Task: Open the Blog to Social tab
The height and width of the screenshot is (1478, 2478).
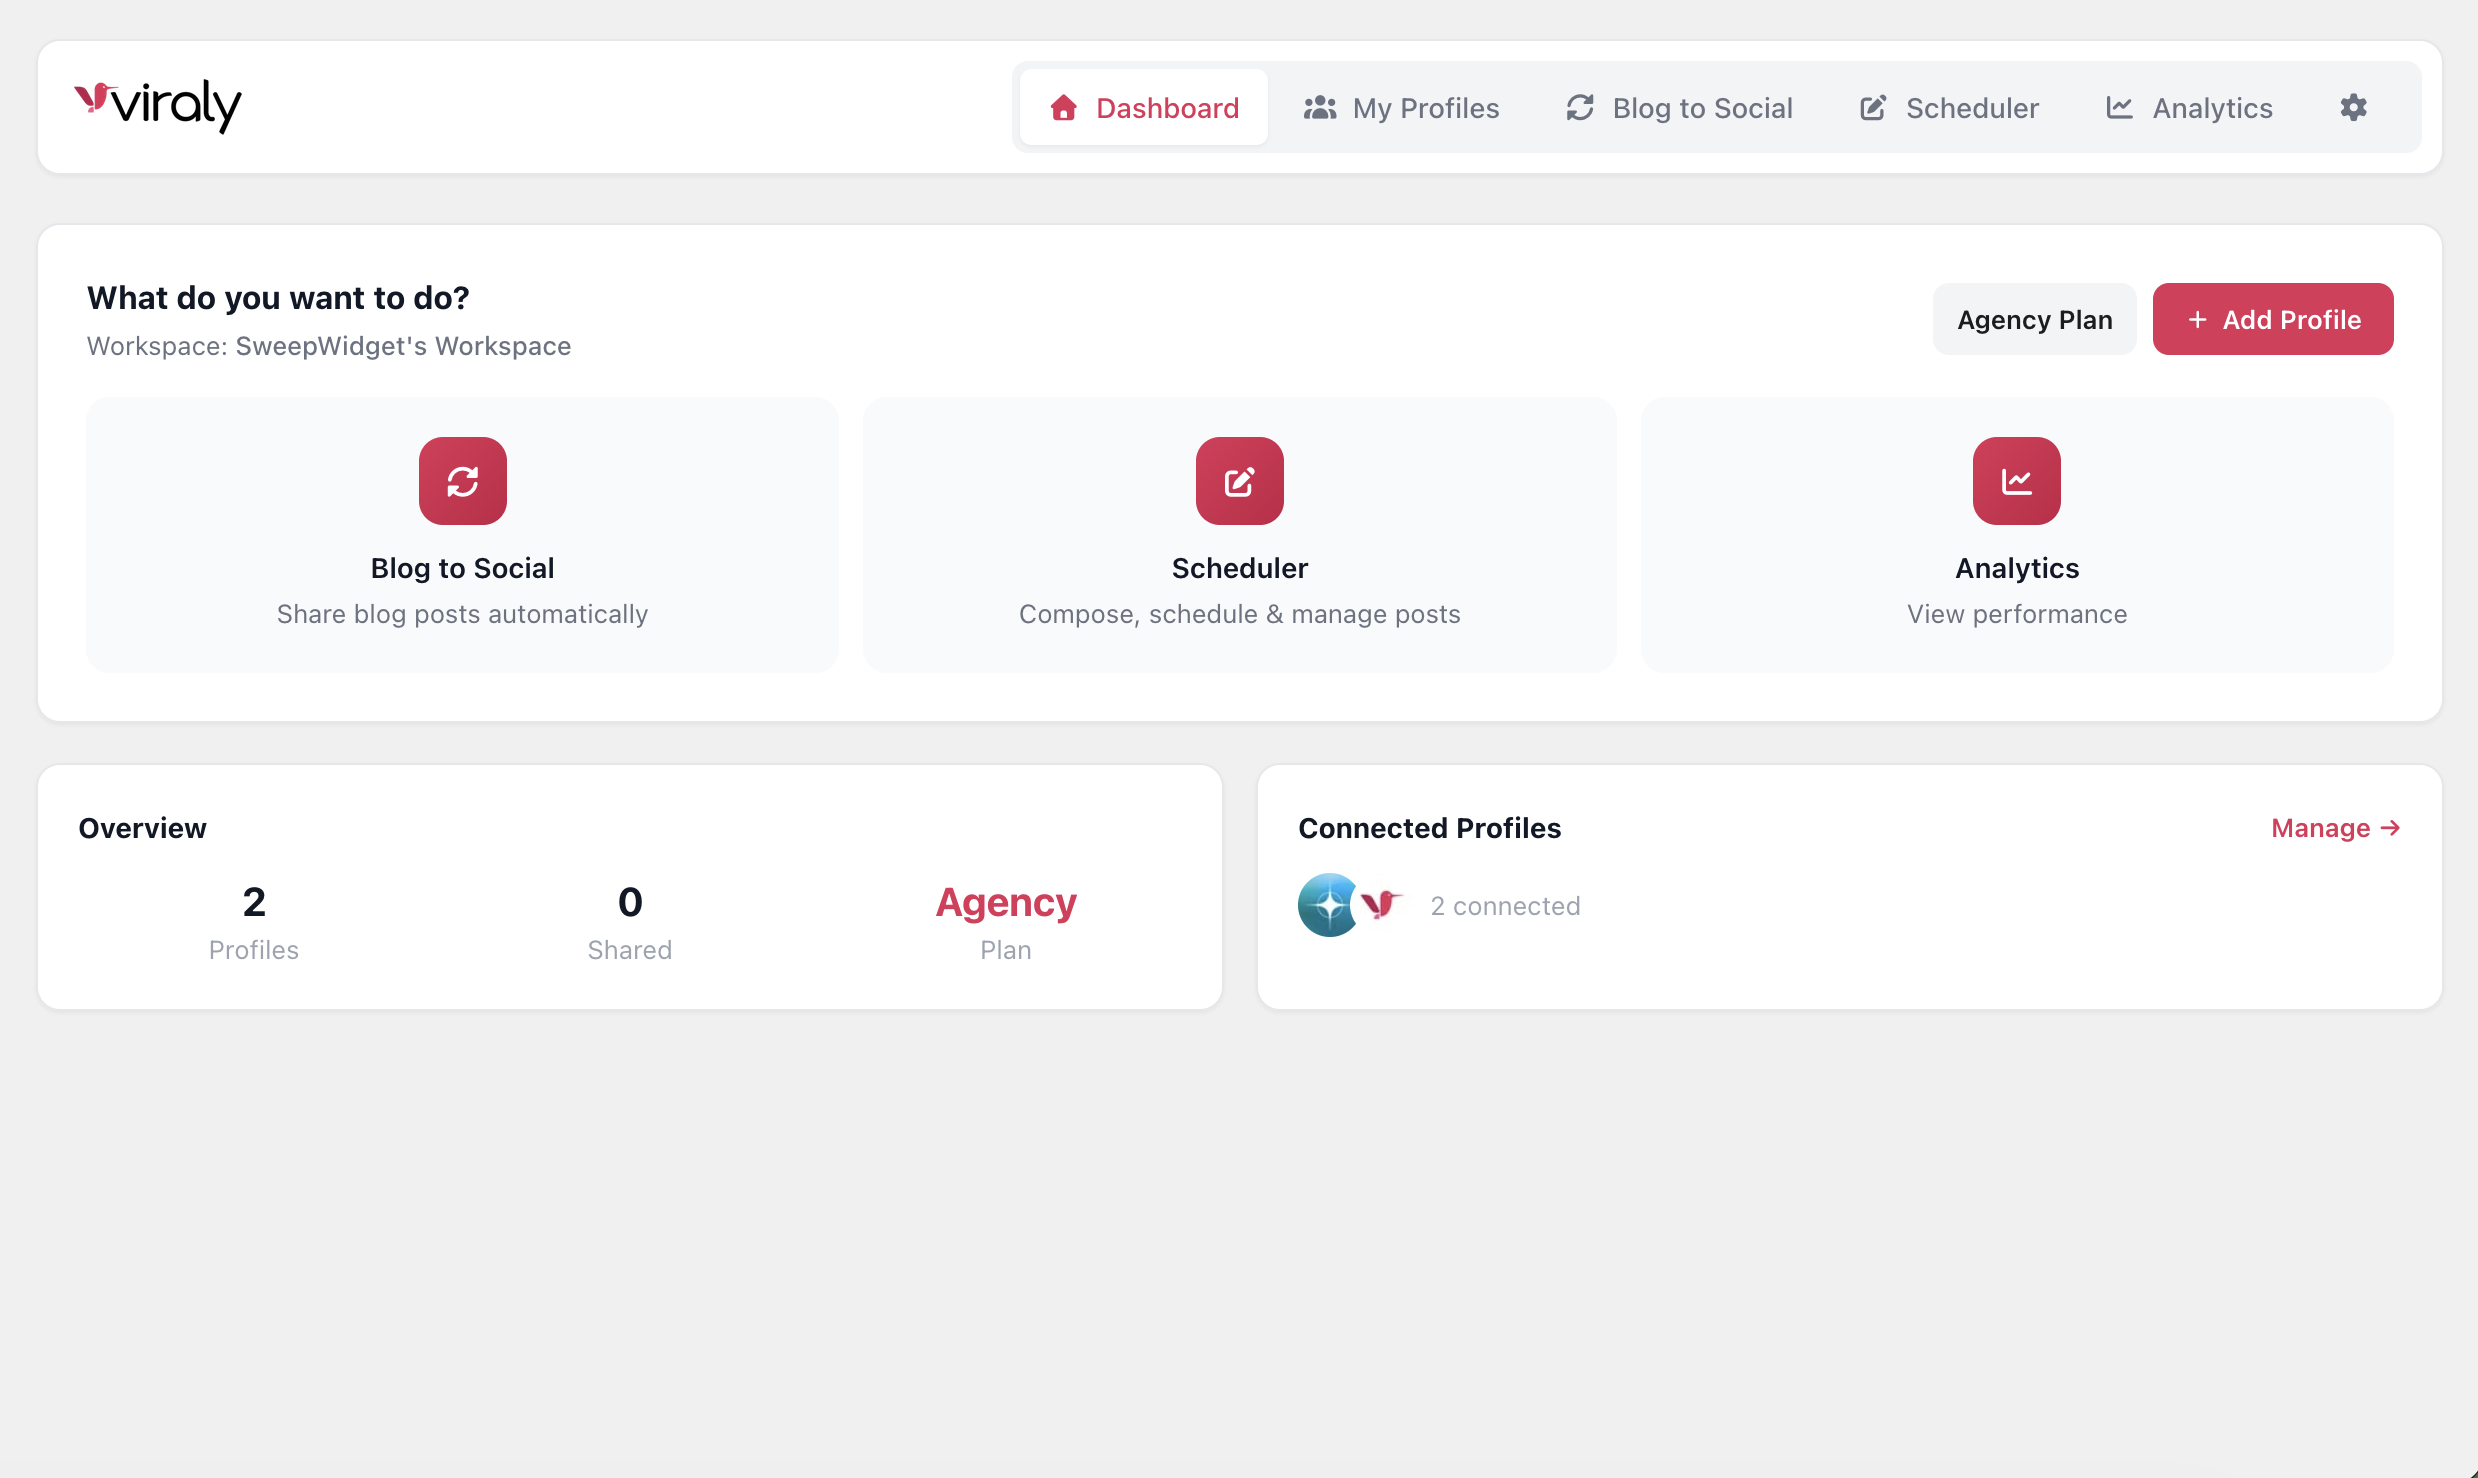Action: (1679, 107)
